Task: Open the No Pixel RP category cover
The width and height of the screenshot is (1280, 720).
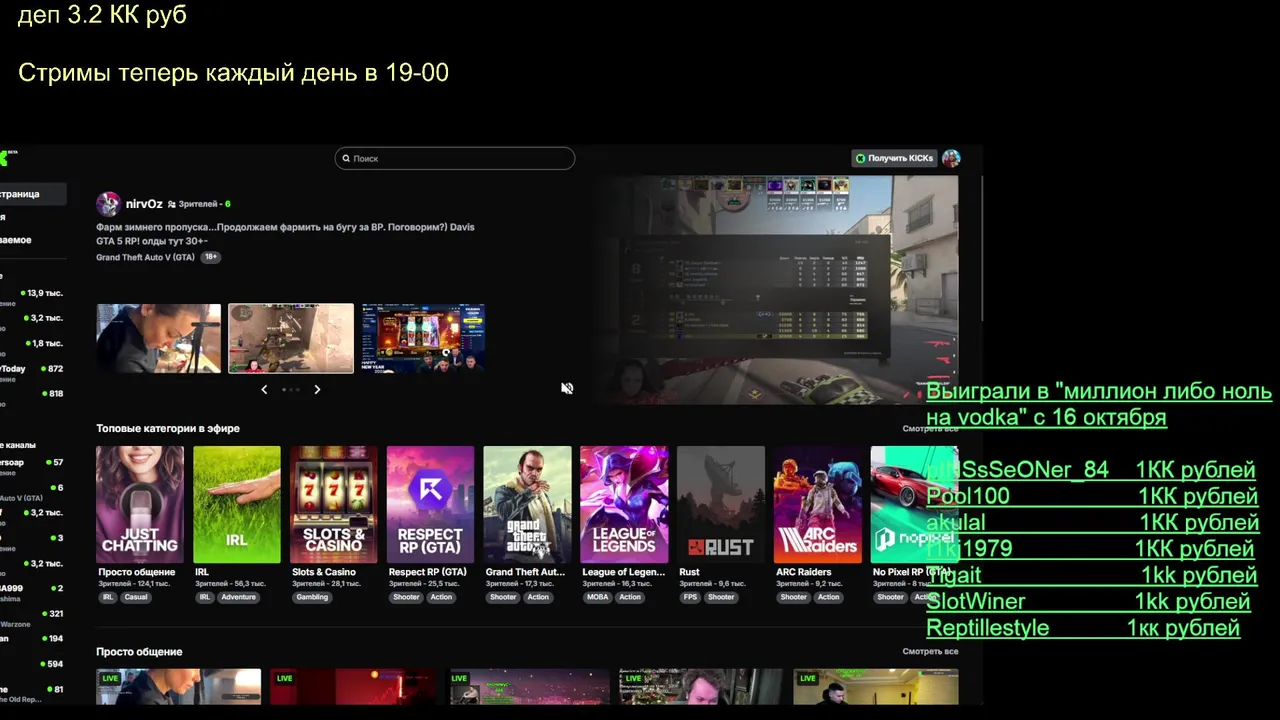Action: point(914,504)
